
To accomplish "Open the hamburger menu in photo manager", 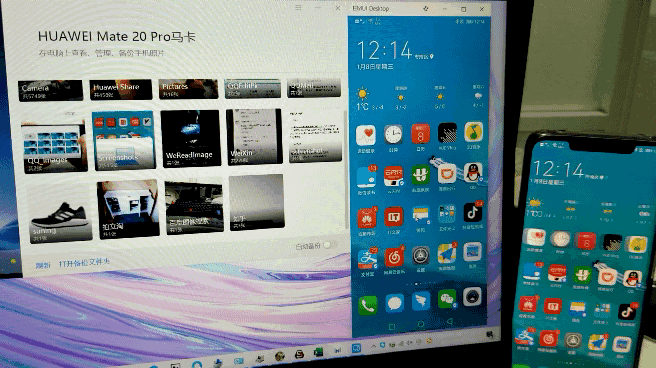I will (x=298, y=8).
